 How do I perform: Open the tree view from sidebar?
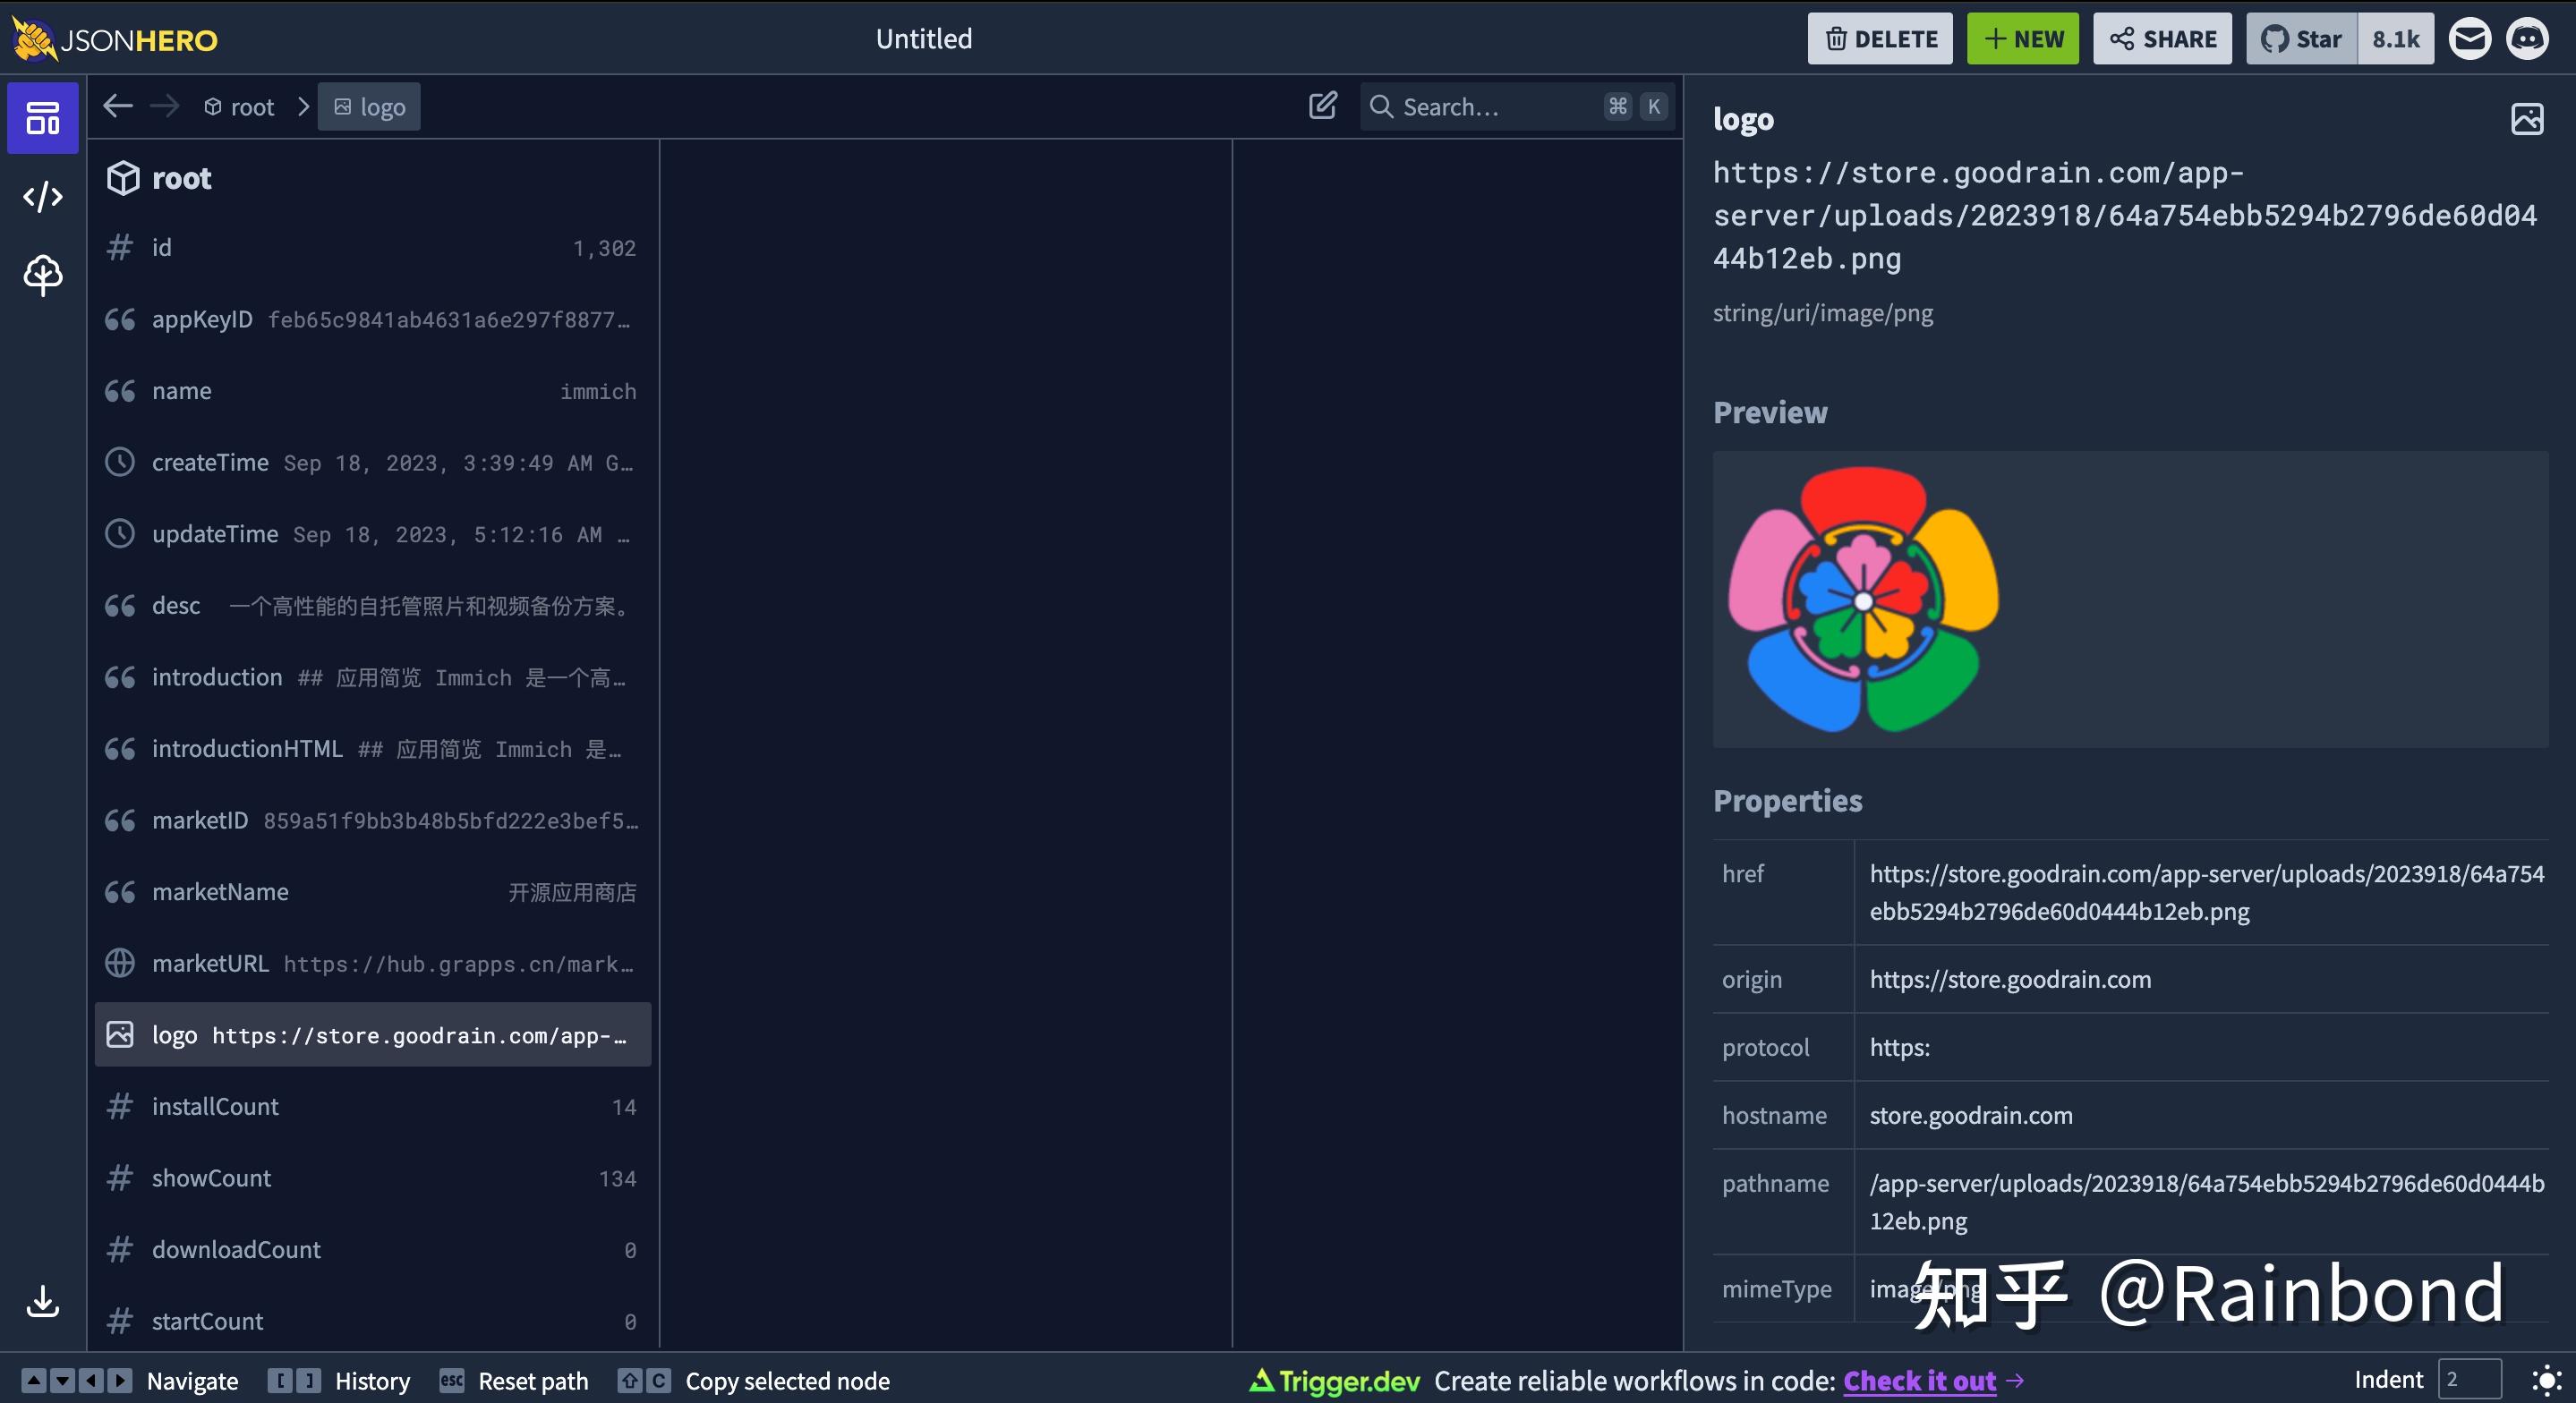pos(43,275)
